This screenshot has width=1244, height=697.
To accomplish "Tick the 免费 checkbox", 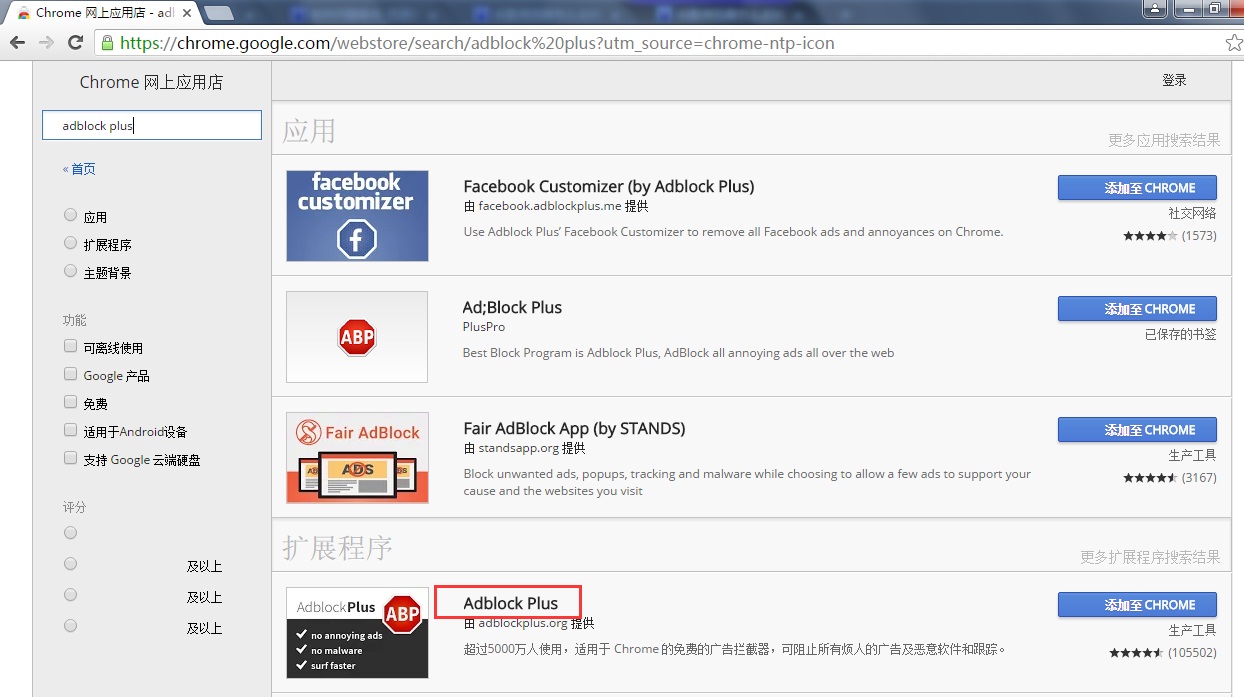I will pos(70,402).
